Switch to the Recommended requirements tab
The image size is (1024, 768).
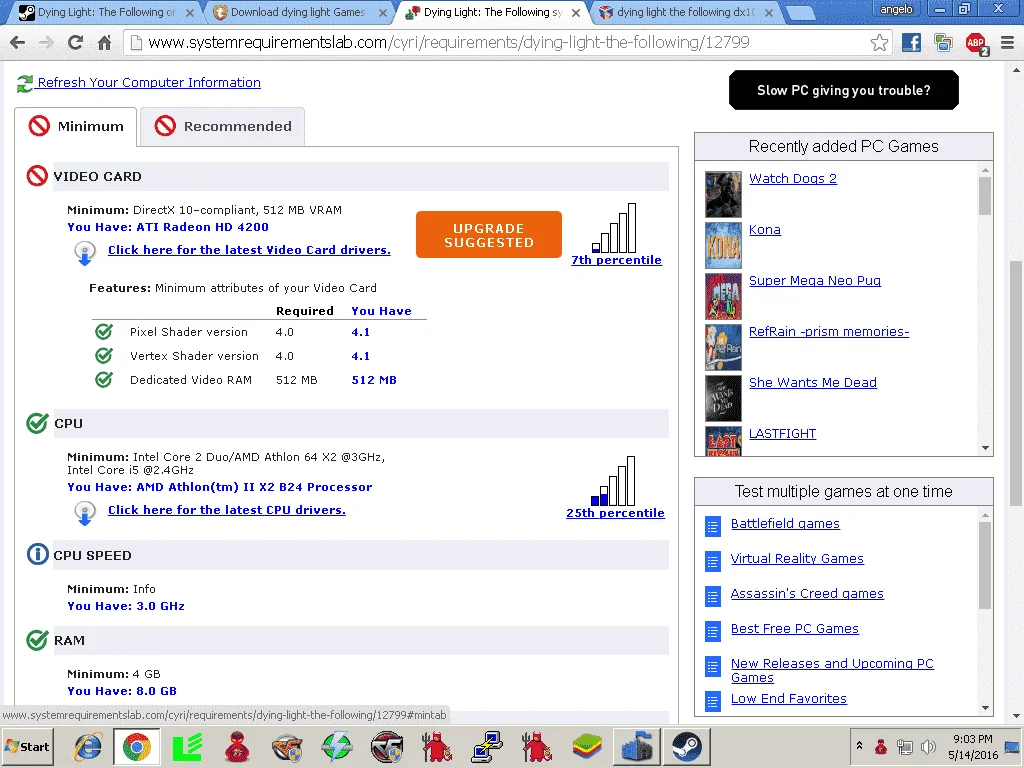[222, 127]
